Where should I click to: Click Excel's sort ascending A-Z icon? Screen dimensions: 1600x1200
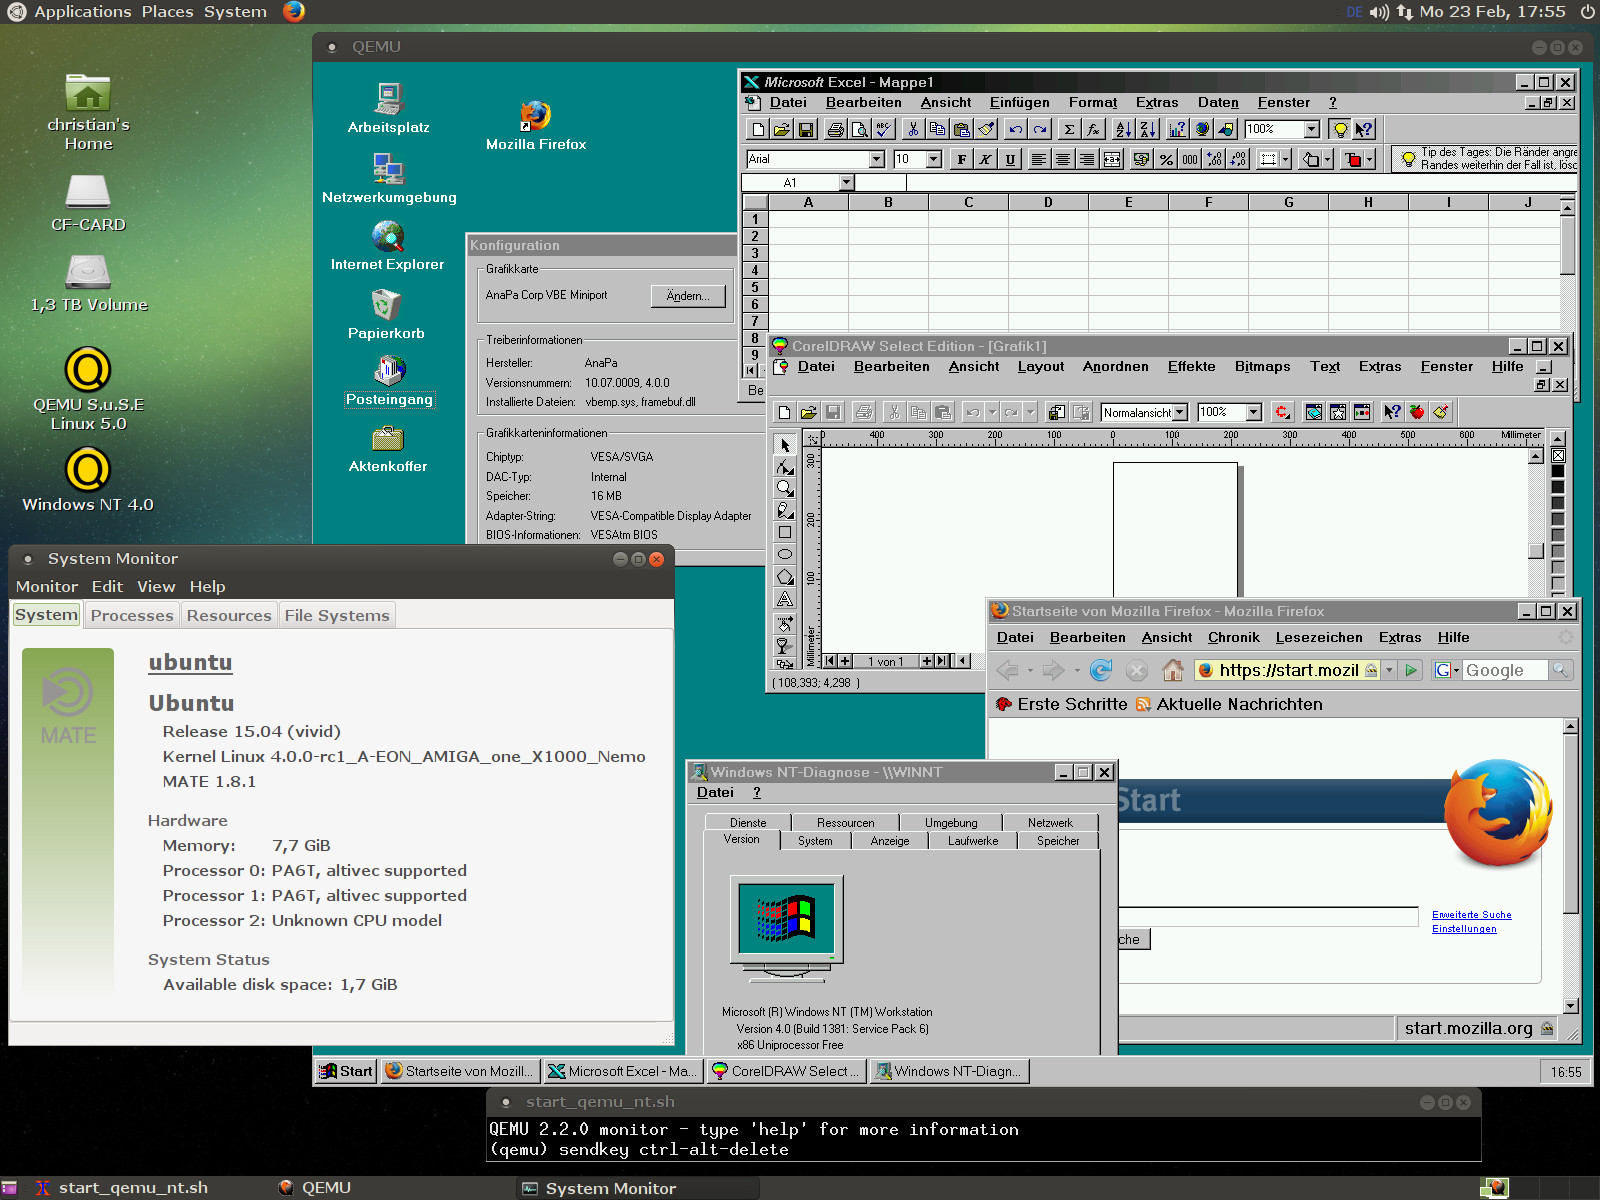pos(1123,129)
